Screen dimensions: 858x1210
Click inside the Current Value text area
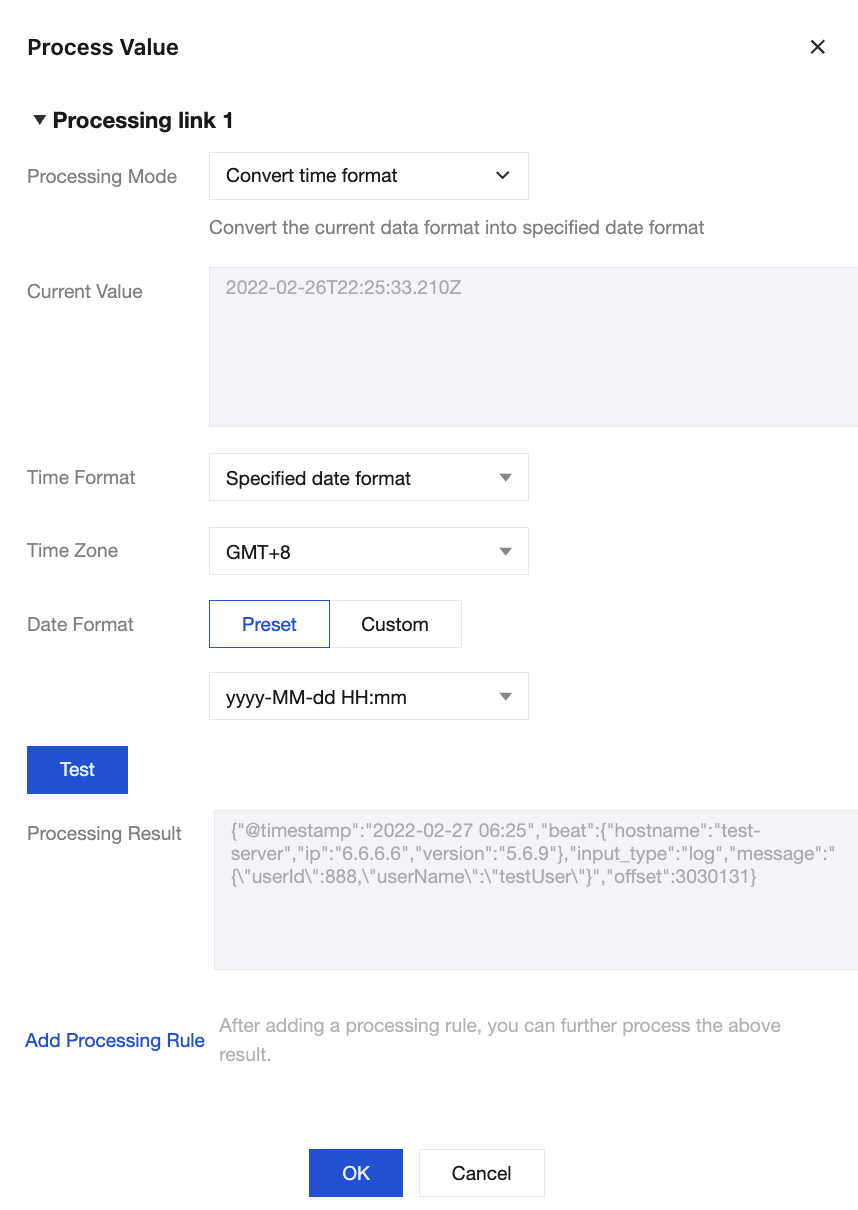pos(533,346)
